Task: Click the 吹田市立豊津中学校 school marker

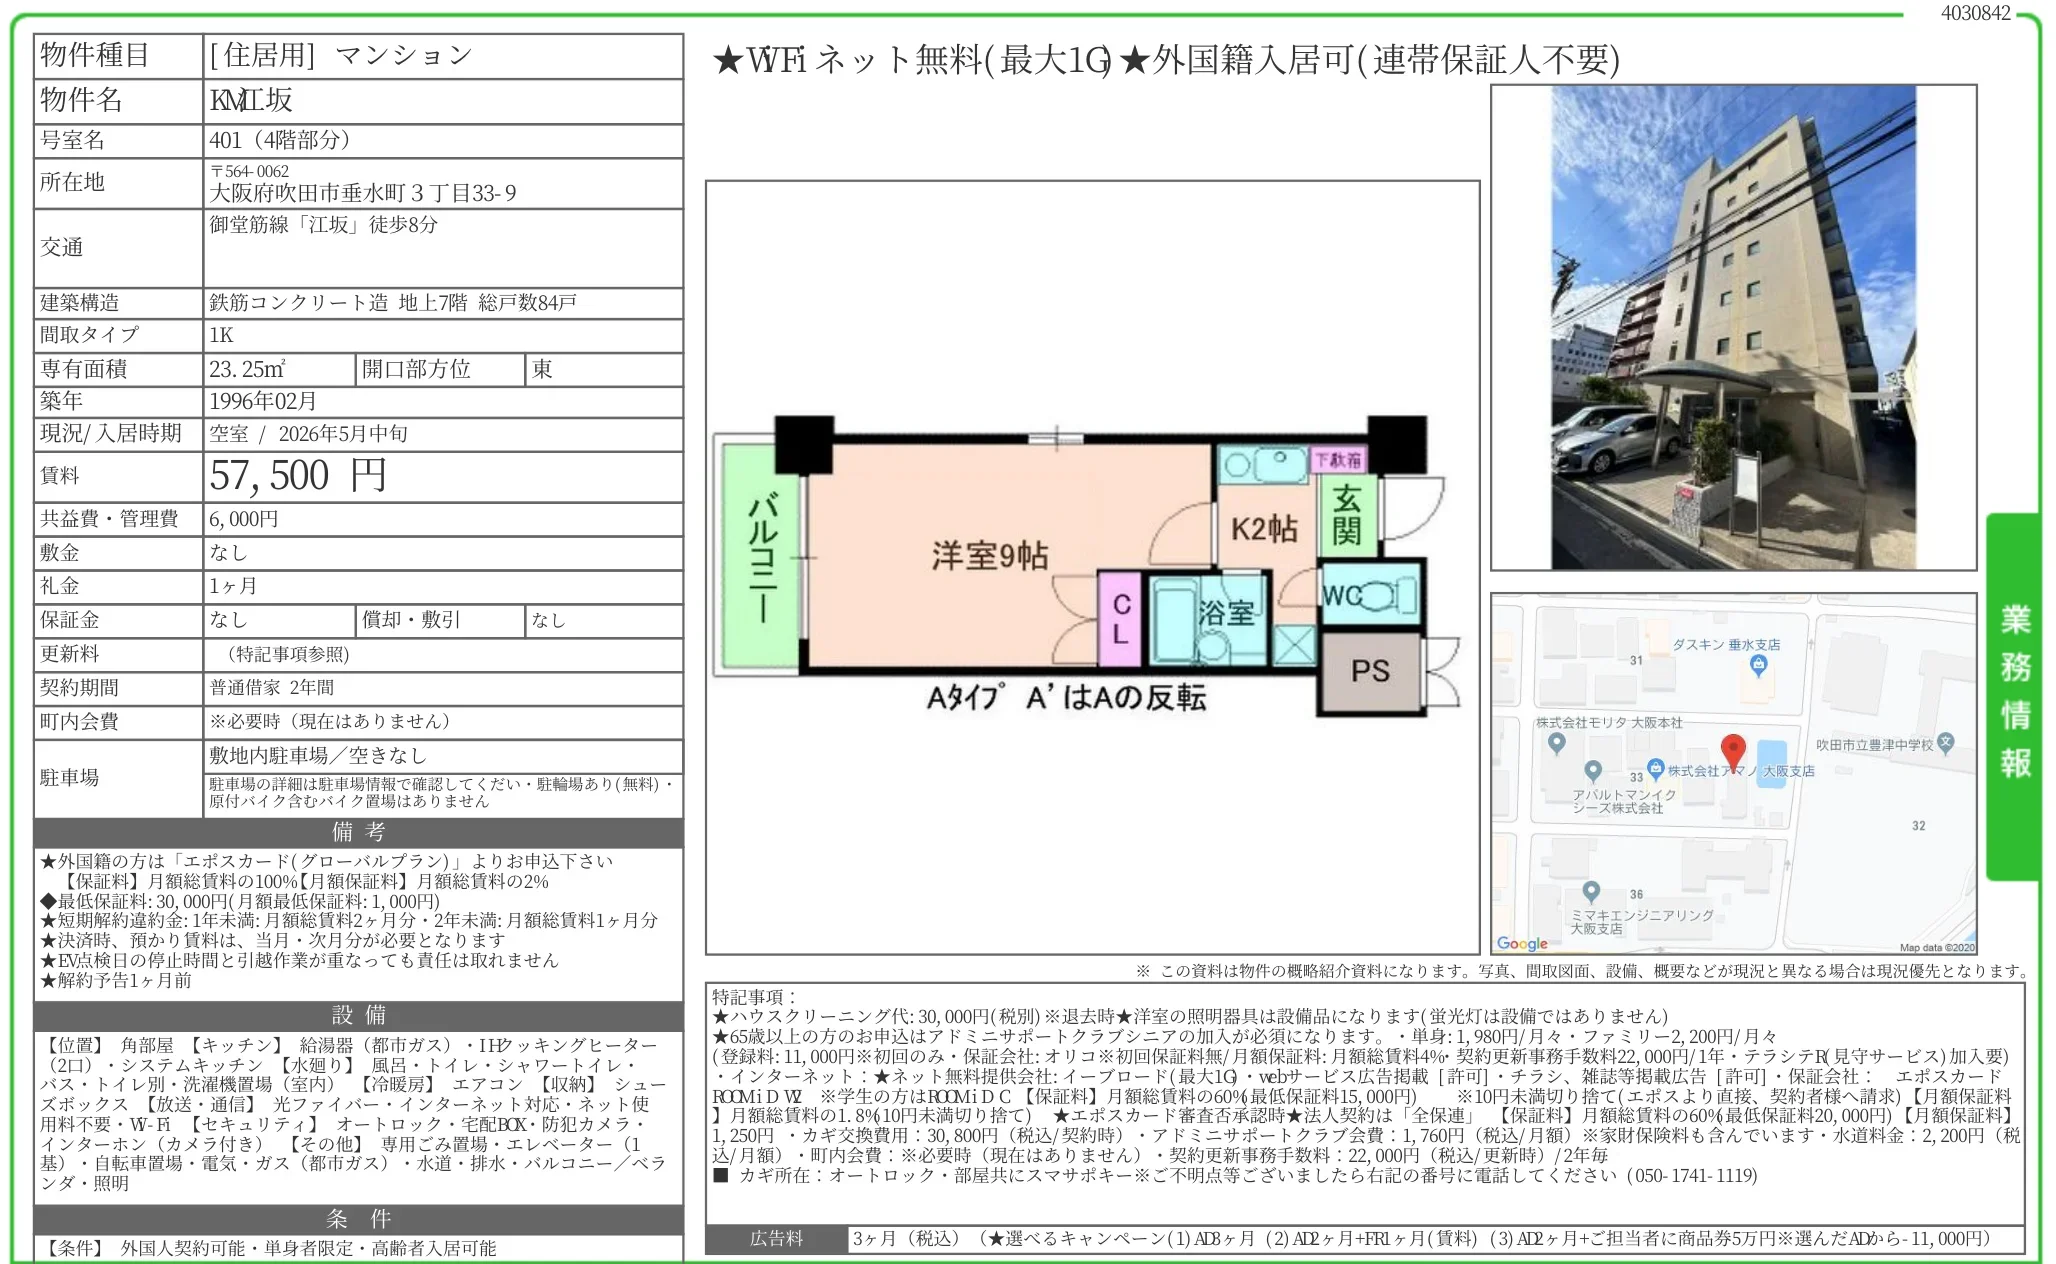Action: [x=1945, y=742]
